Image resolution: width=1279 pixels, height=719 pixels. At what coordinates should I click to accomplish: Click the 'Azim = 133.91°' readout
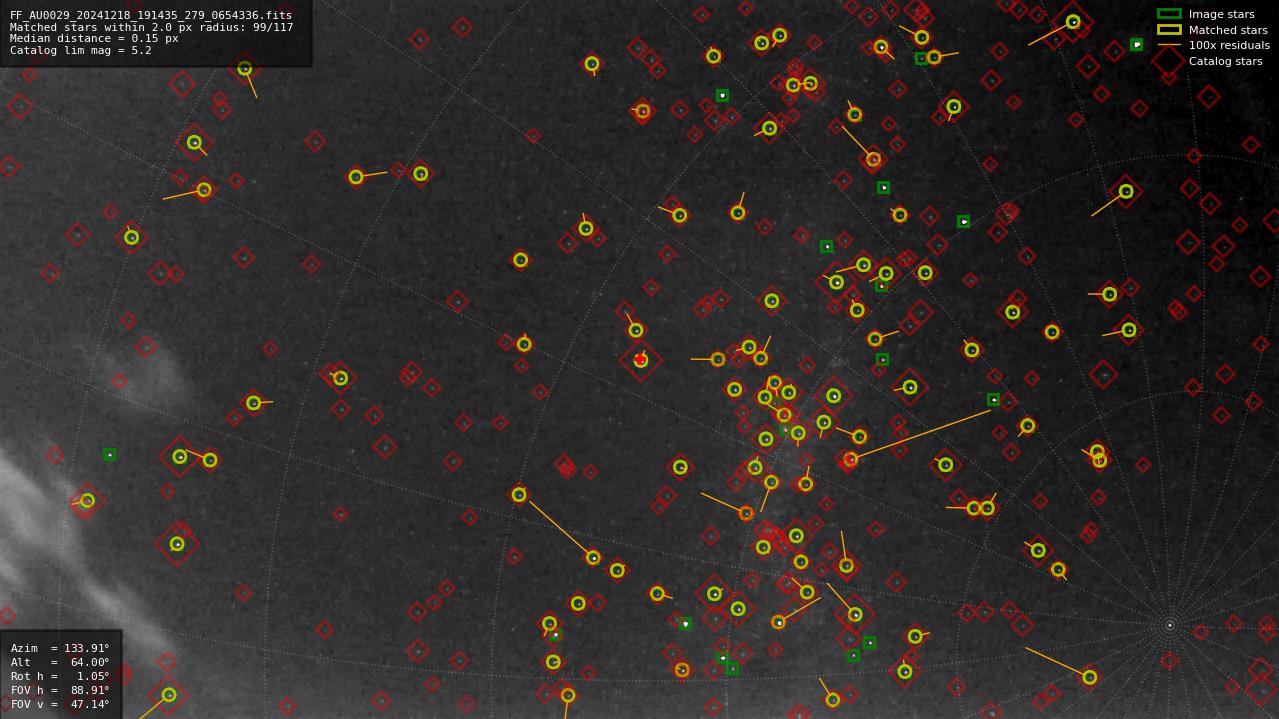click(60, 648)
